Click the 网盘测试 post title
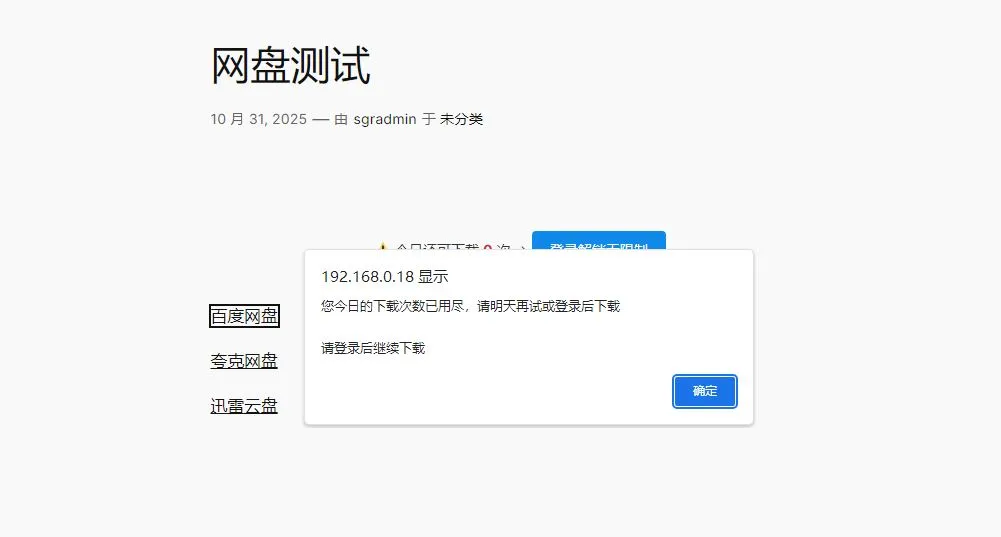Viewport: 1001px width, 537px height. click(290, 65)
